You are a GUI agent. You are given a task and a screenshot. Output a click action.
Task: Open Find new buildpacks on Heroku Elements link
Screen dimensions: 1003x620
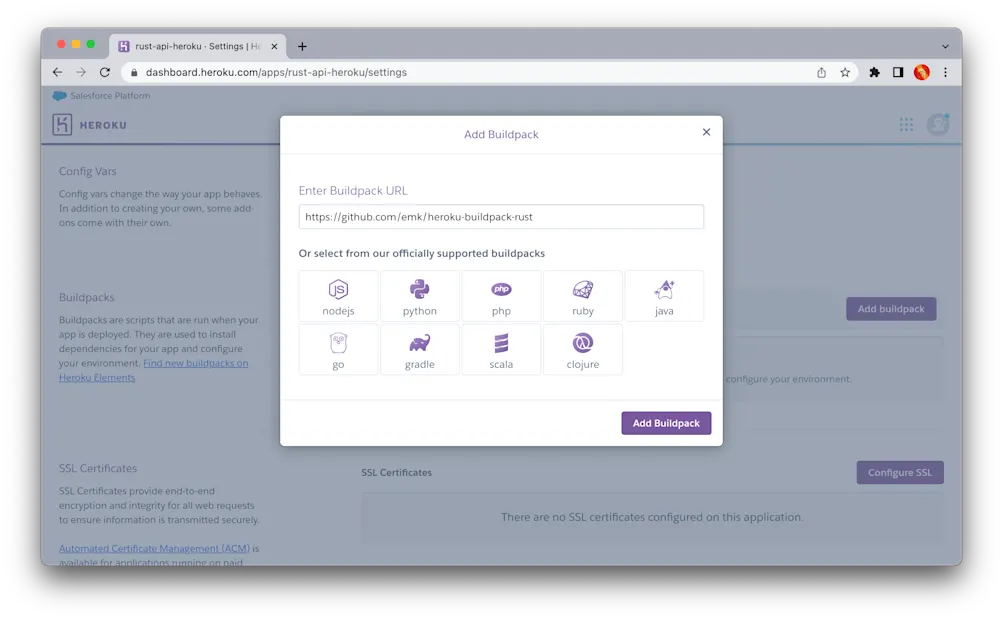tap(196, 363)
